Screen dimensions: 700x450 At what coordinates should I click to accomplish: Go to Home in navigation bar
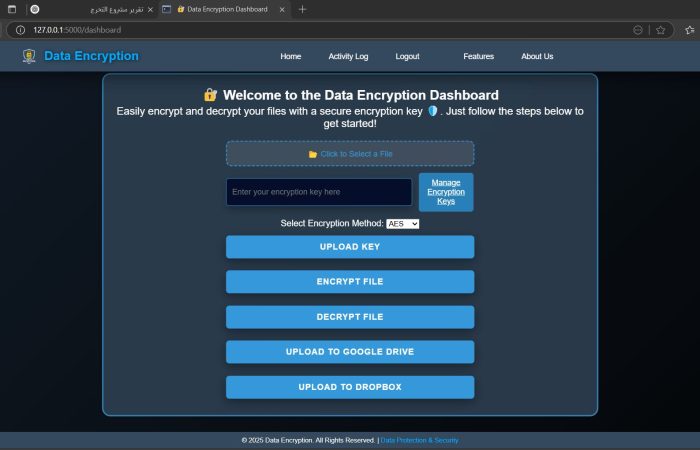(290, 57)
